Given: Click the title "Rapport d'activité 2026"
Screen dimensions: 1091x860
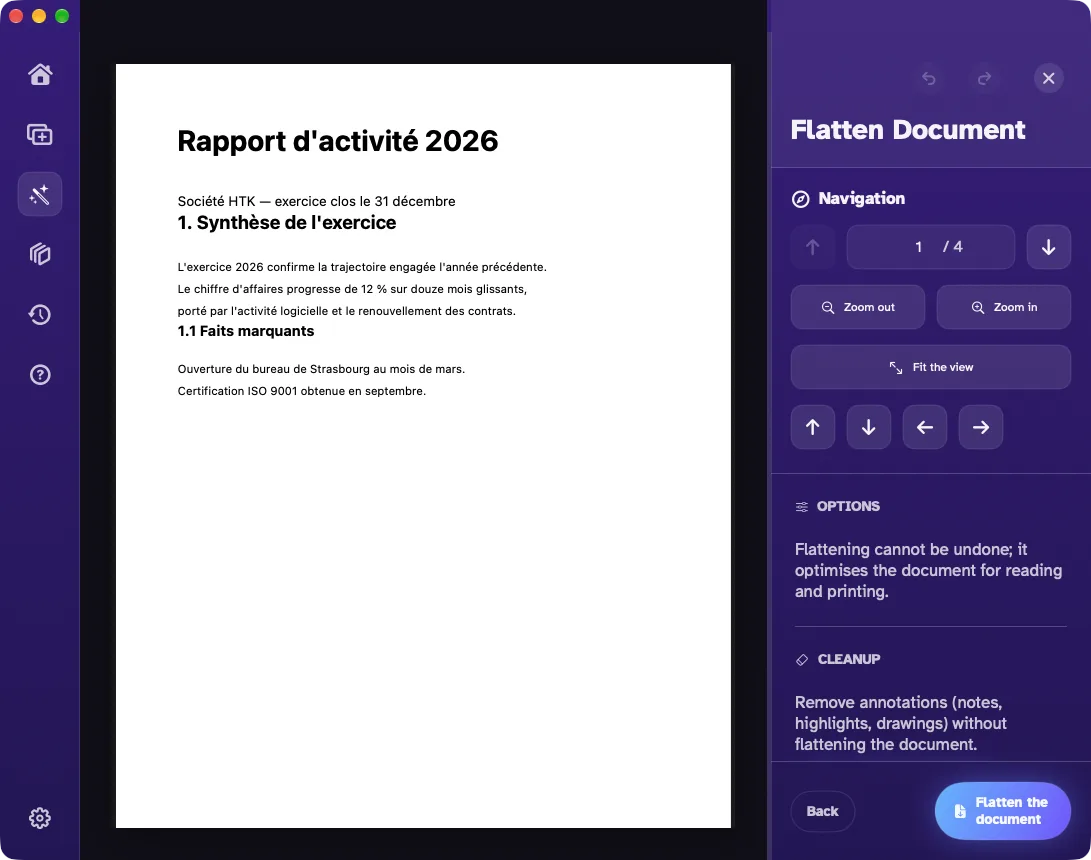Looking at the screenshot, I should click(337, 141).
